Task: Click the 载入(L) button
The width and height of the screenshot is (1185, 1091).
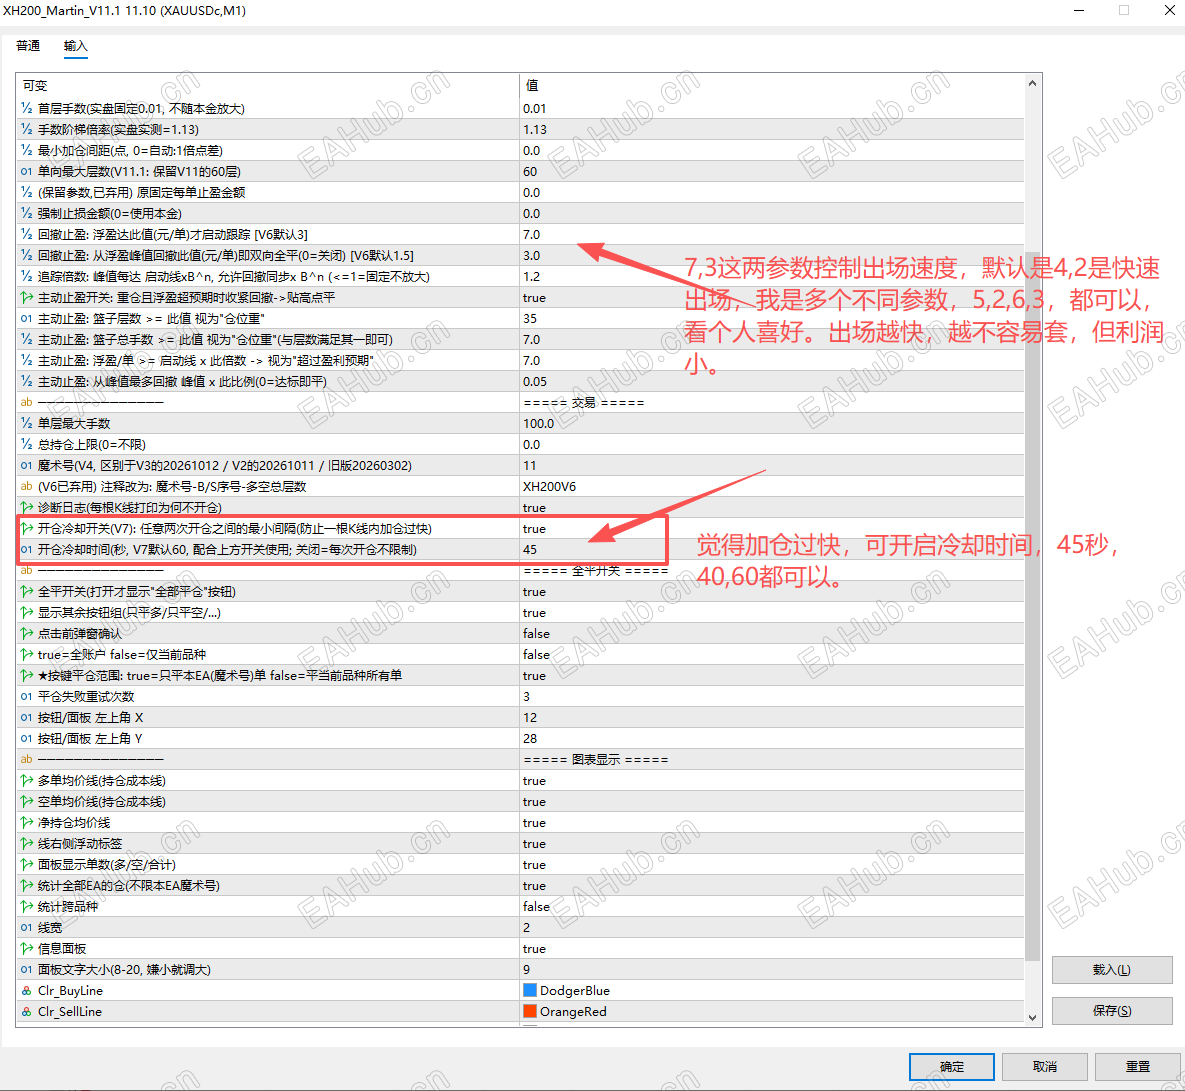Action: [1112, 970]
